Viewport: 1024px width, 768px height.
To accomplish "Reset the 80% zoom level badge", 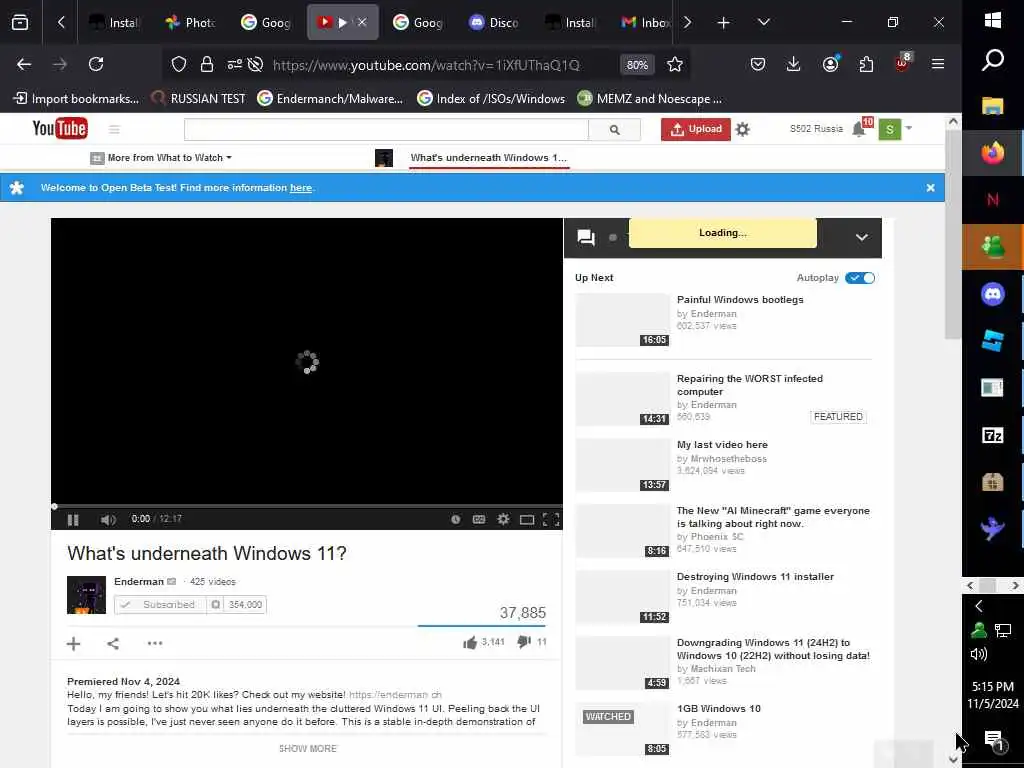I will 637,65.
